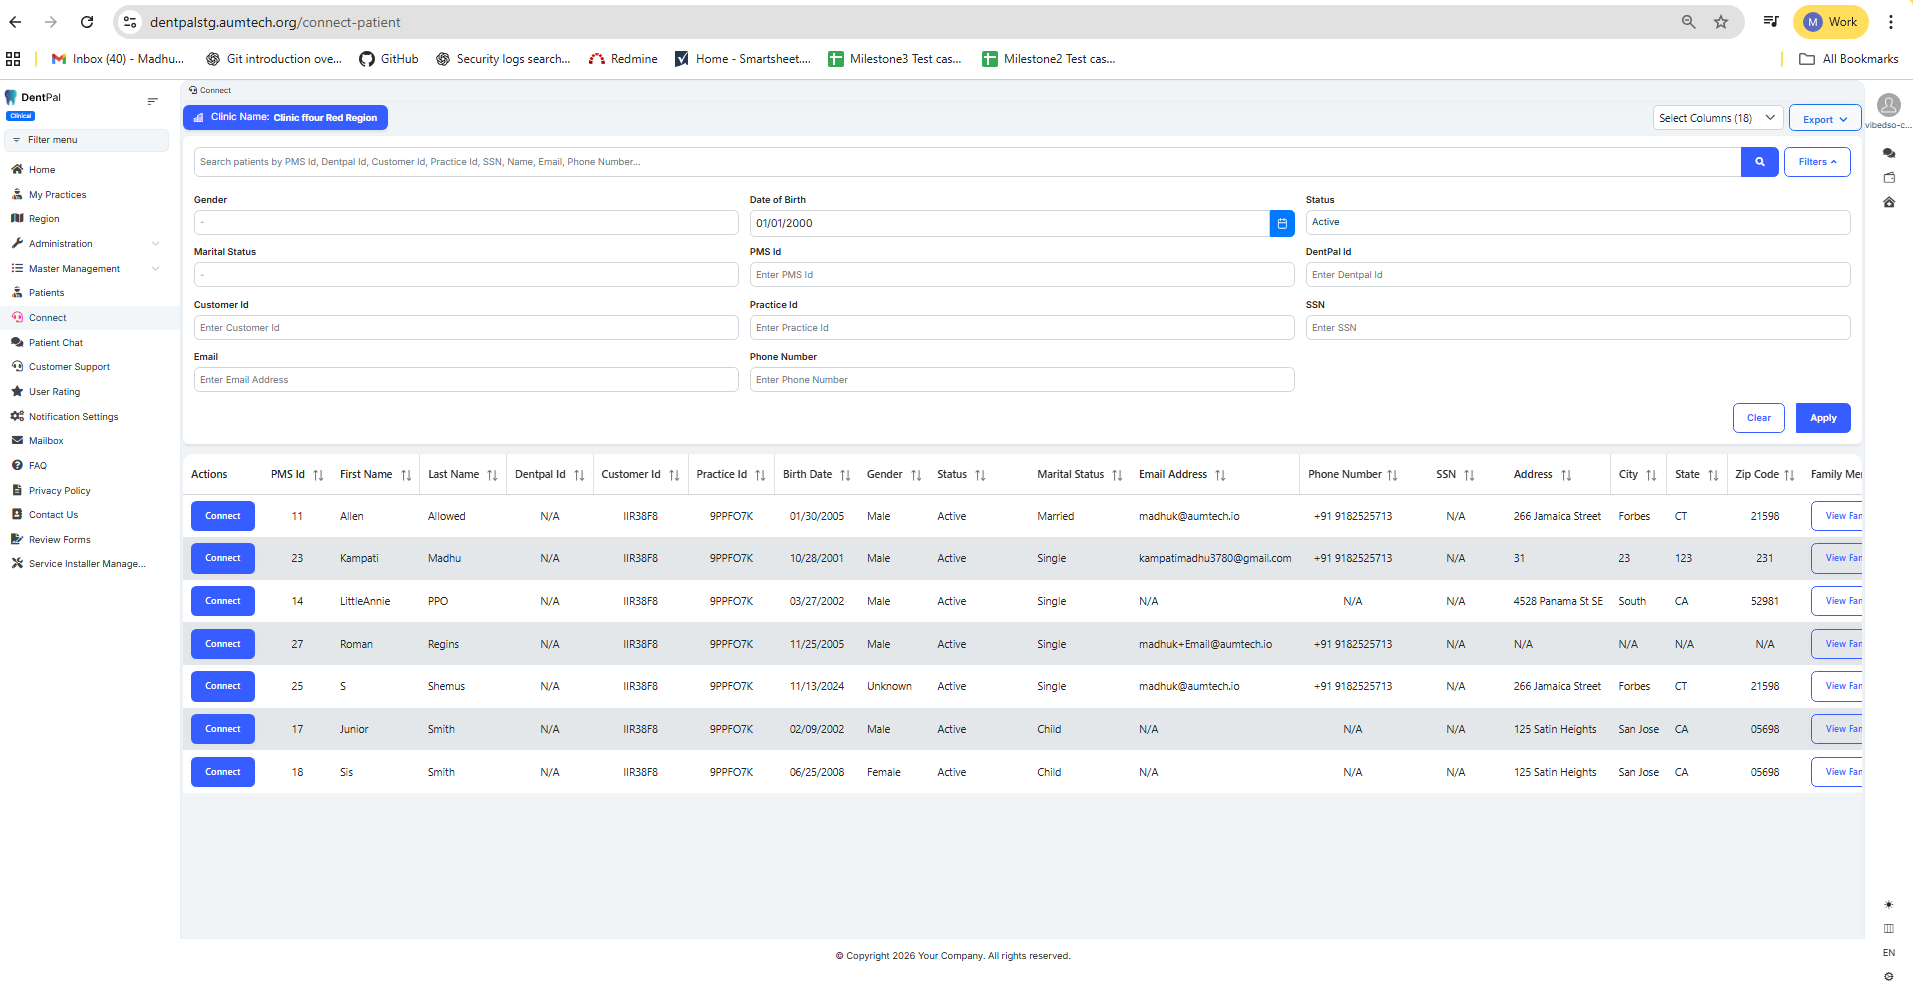Click the clinic home icon in right rail
The width and height of the screenshot is (1913, 995).
tap(1888, 203)
